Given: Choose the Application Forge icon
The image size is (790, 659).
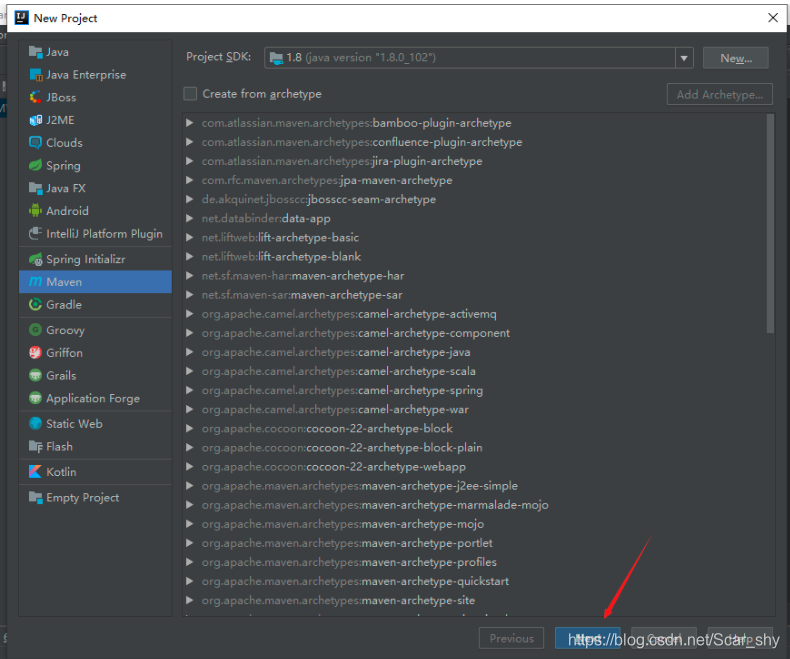Looking at the screenshot, I should point(35,398).
